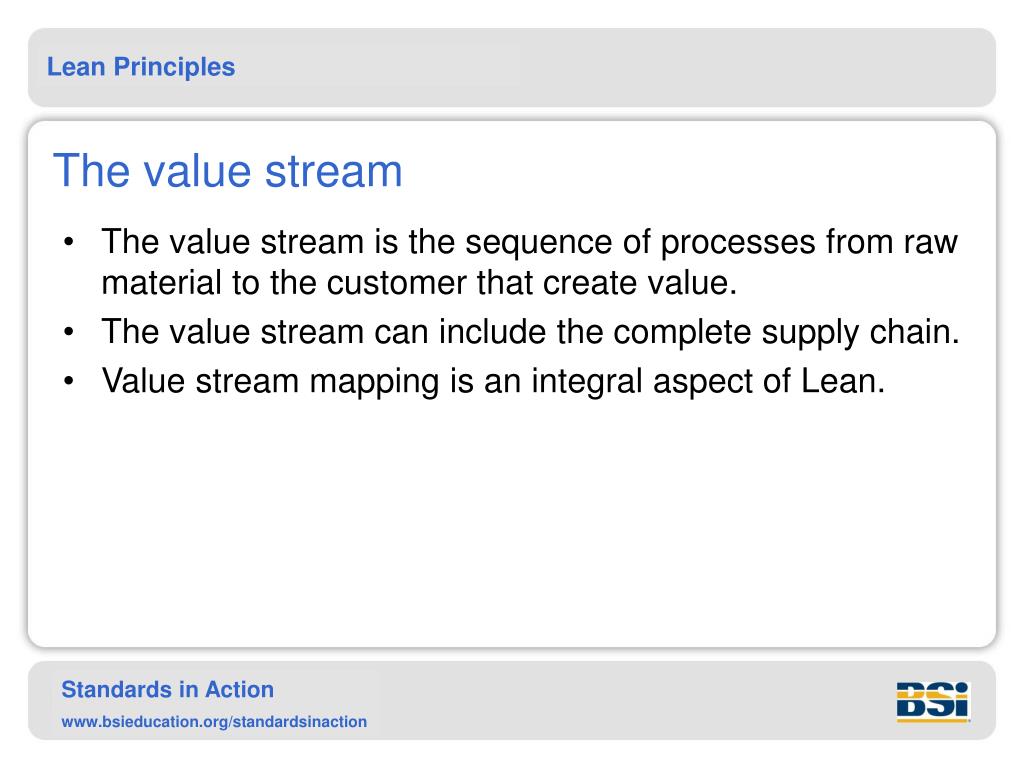Click the BSI logo
The height and width of the screenshot is (768, 1024).
(x=933, y=702)
